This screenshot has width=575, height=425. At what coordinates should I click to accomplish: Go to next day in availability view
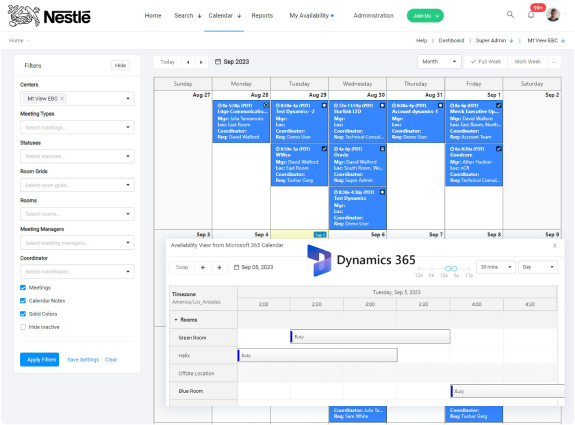click(219, 267)
